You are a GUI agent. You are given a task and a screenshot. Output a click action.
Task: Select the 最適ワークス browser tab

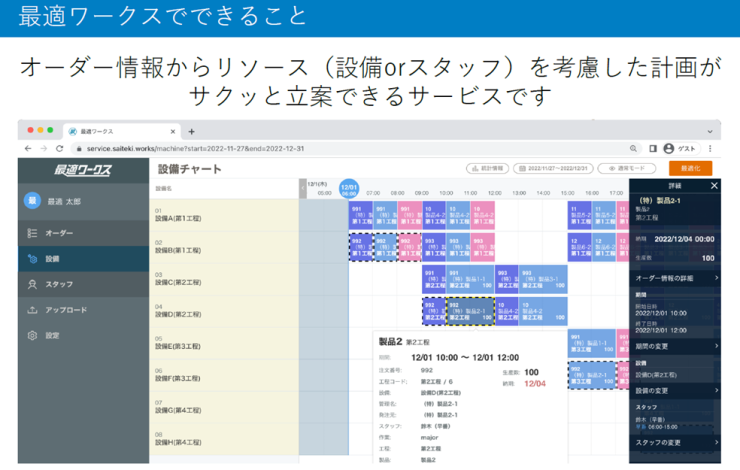click(122, 132)
